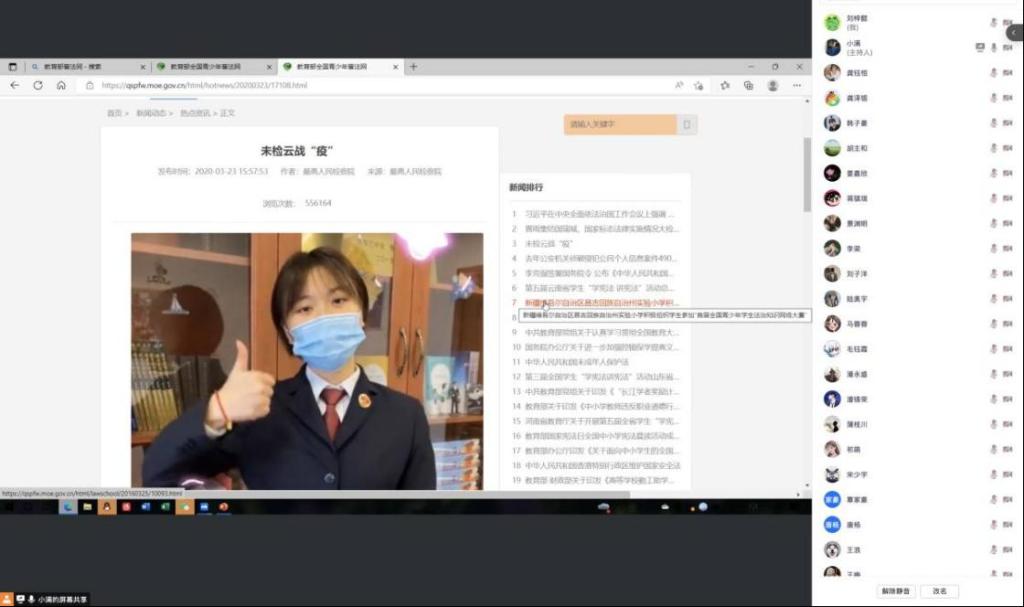
Task: Reload the page with the refresh icon
Action: click(x=38, y=85)
